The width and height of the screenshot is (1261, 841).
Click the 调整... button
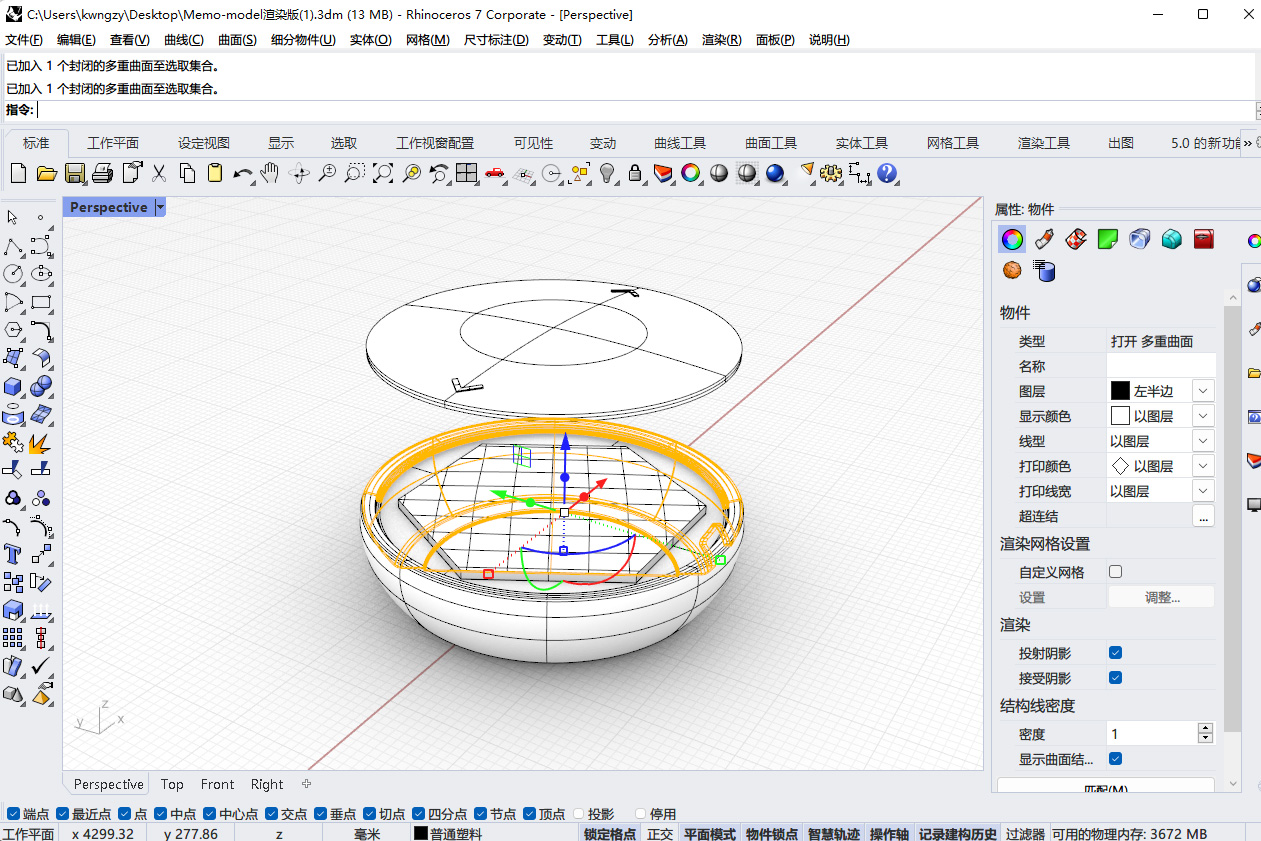1161,597
